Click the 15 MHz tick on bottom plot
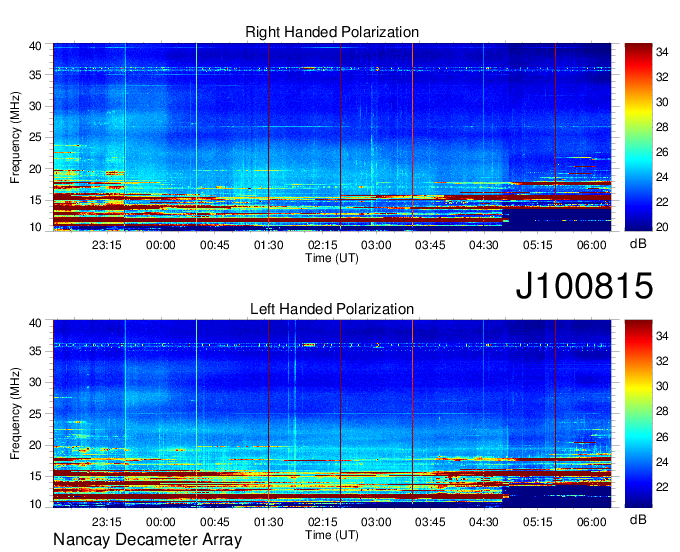680x552 pixels. [35, 476]
